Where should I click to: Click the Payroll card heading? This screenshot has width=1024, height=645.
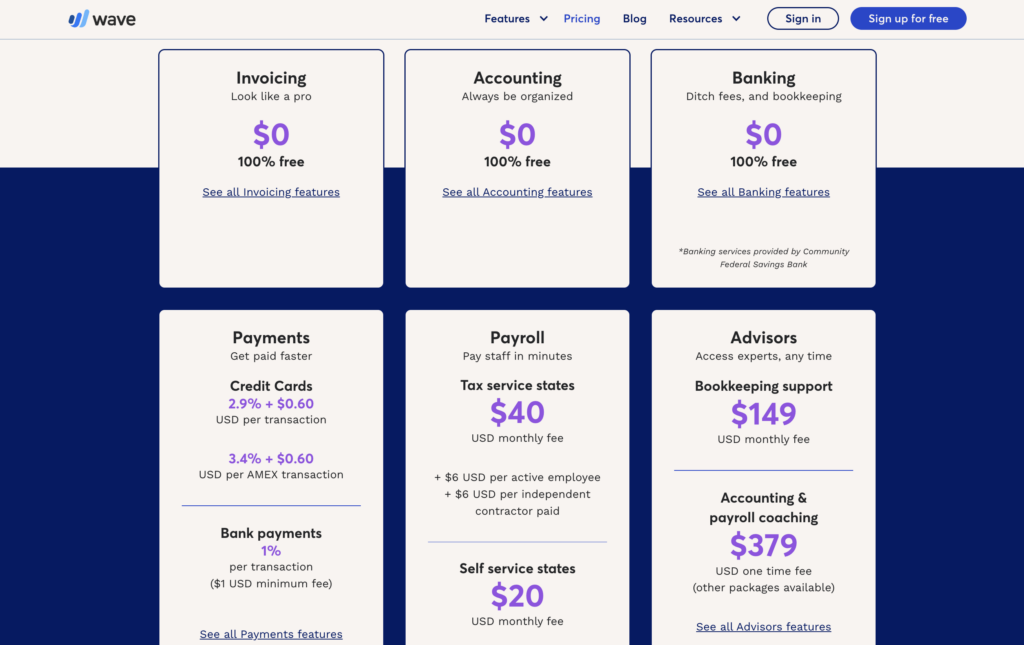click(x=517, y=338)
